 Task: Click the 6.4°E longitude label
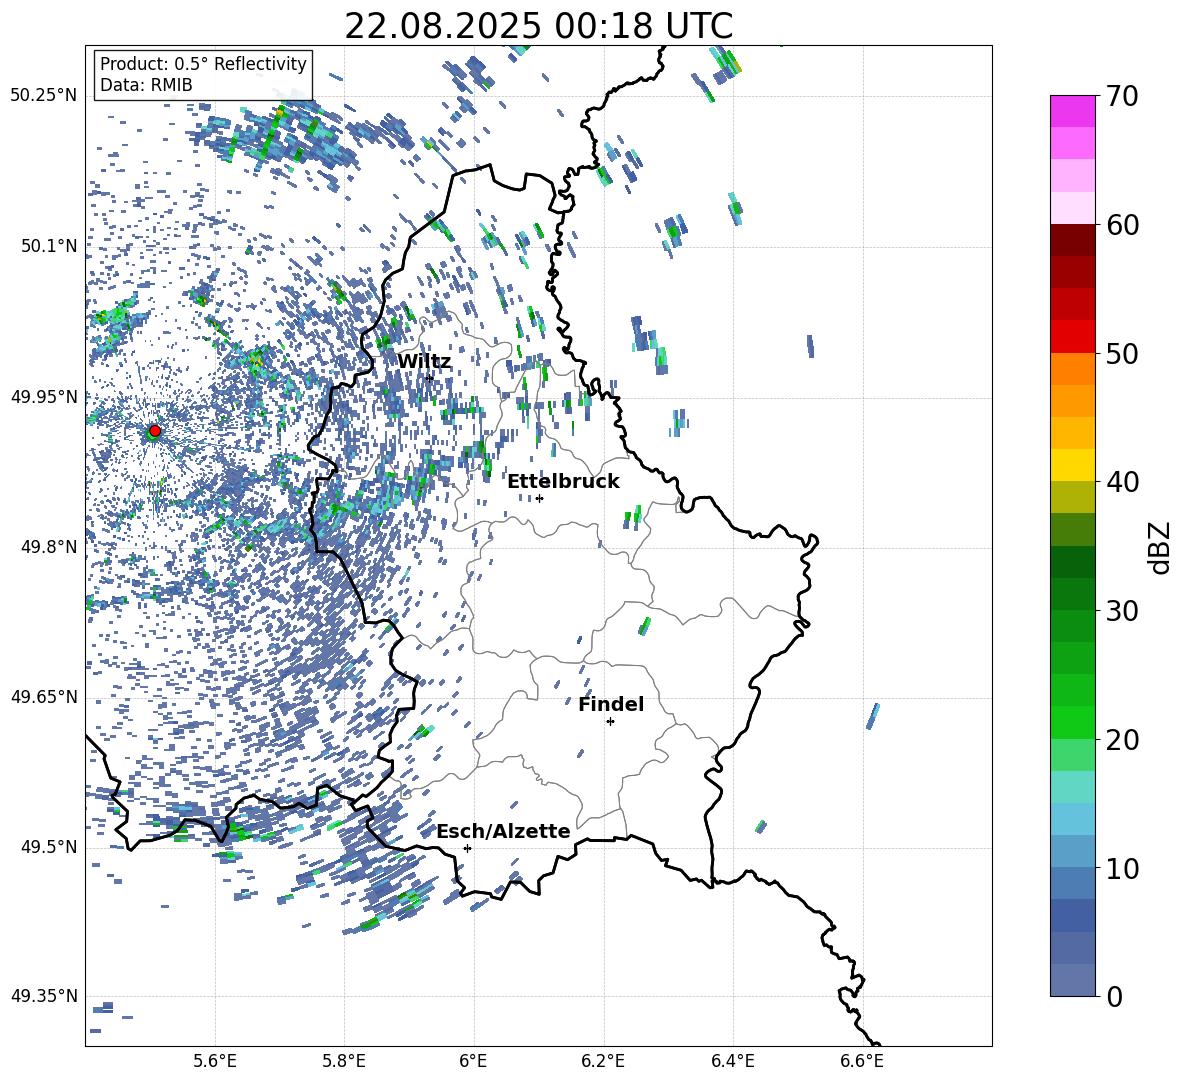(732, 1061)
